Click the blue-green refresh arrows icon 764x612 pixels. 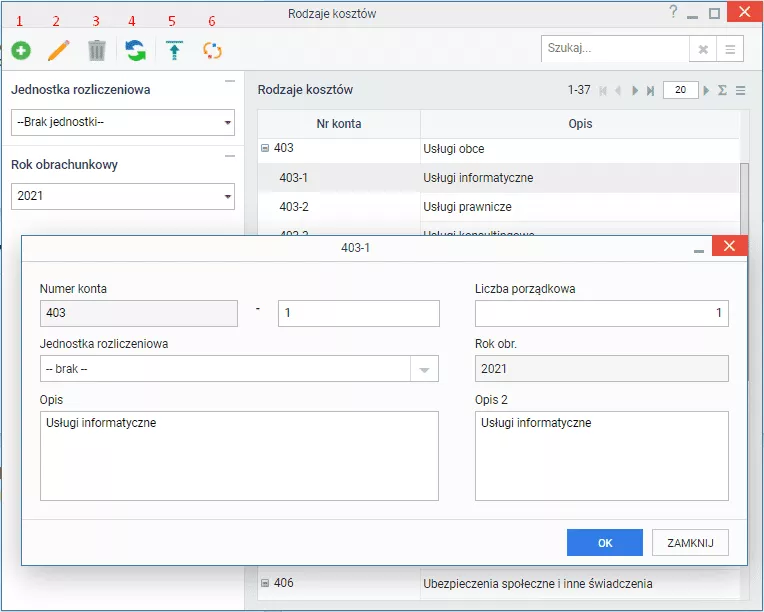click(x=135, y=50)
